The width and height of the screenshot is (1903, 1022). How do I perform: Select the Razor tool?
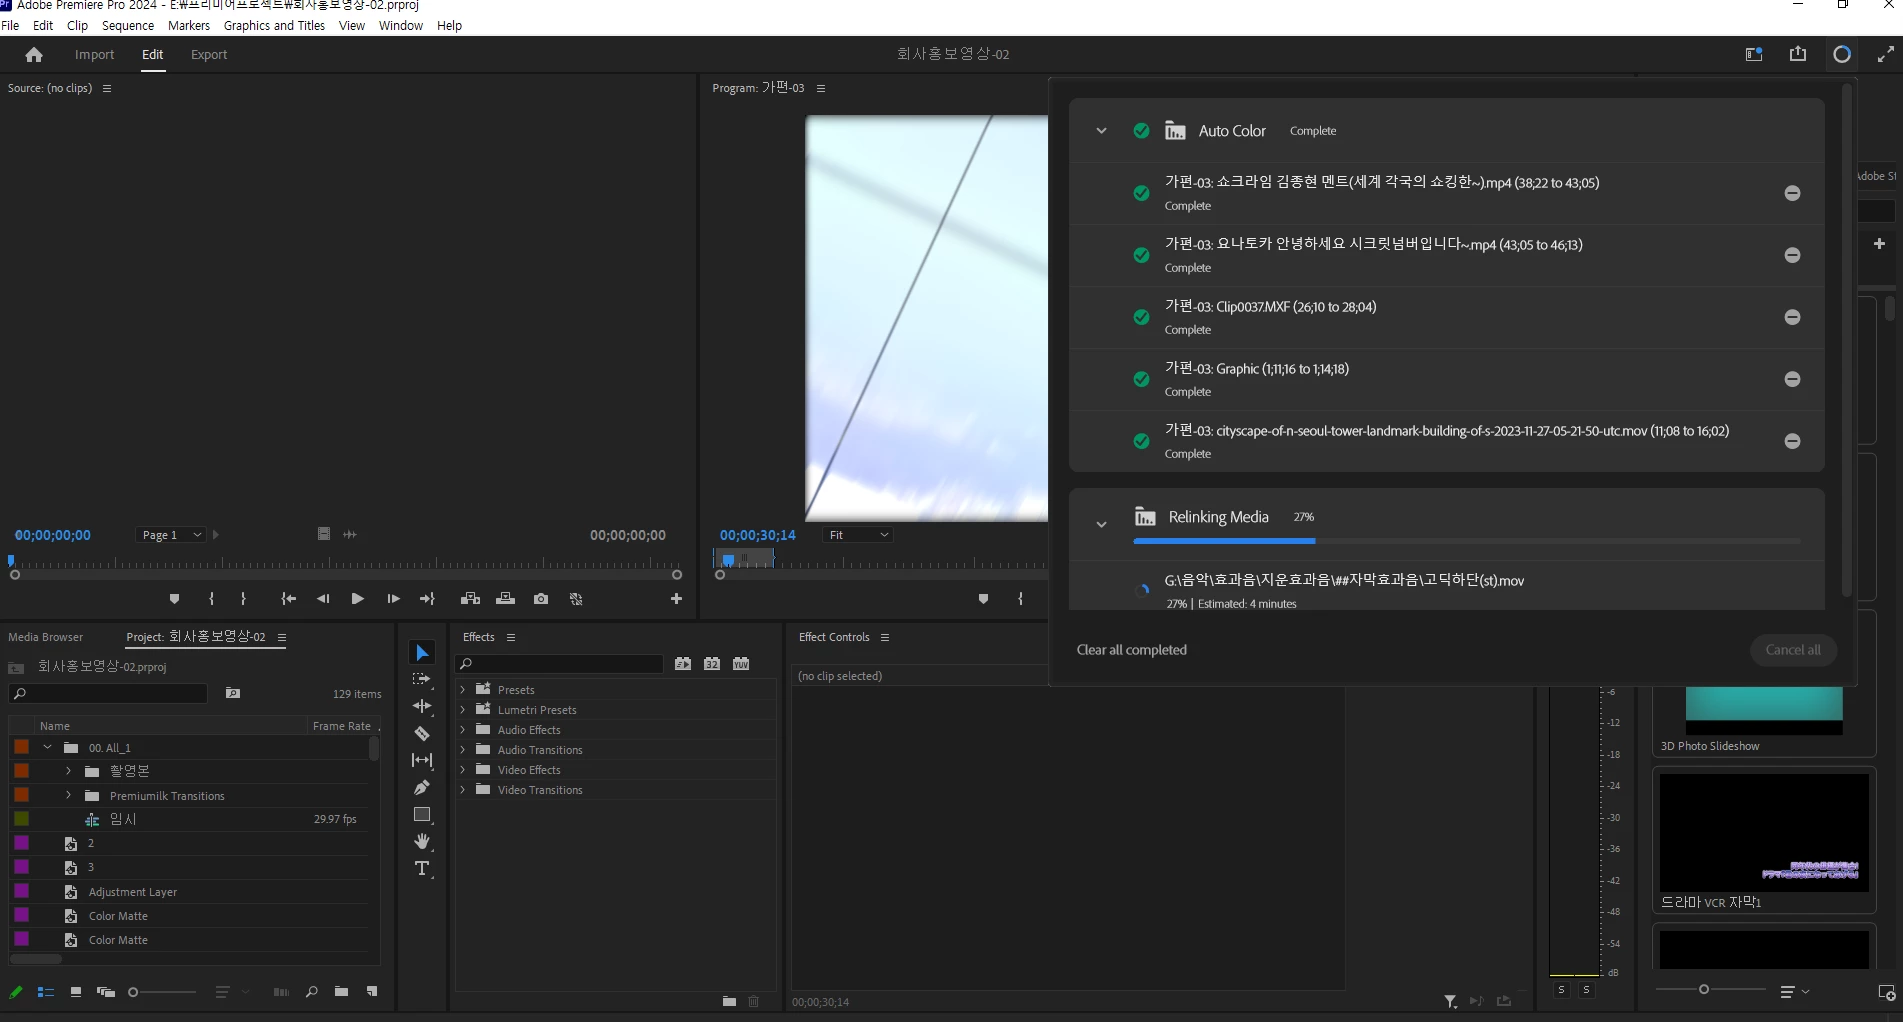pyautogui.click(x=422, y=733)
